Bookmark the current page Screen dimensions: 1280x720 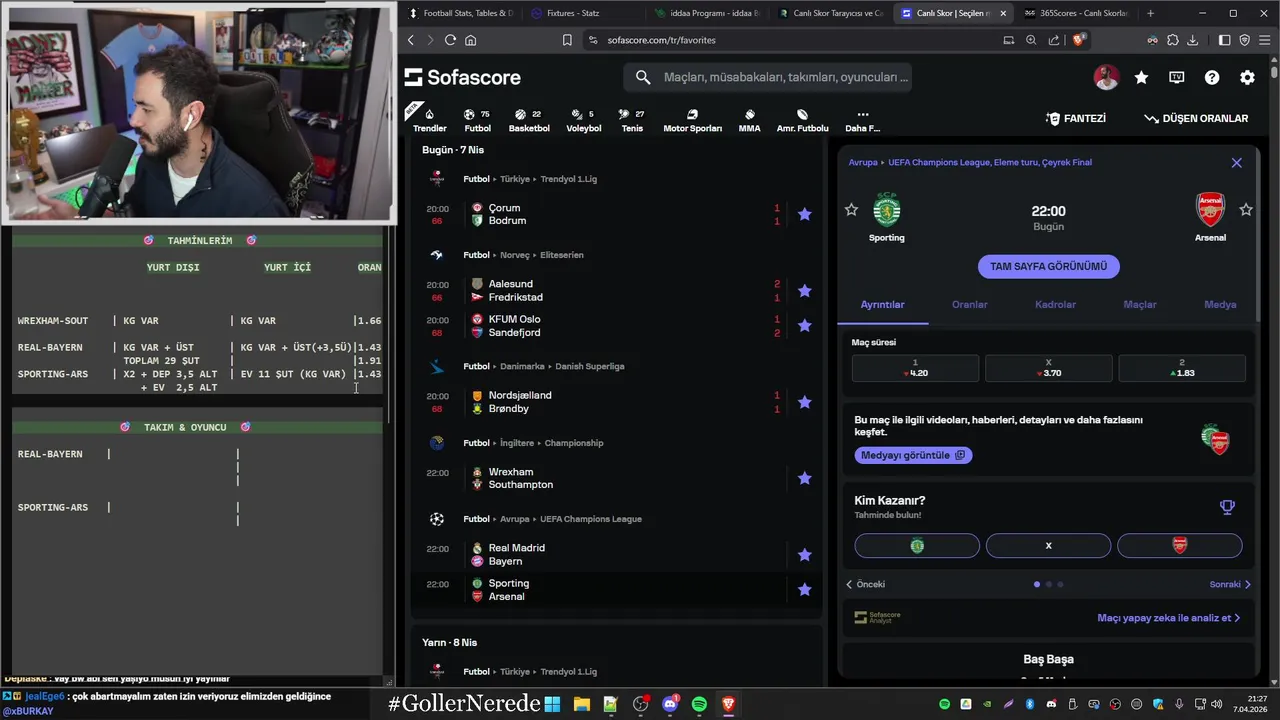[x=567, y=40]
